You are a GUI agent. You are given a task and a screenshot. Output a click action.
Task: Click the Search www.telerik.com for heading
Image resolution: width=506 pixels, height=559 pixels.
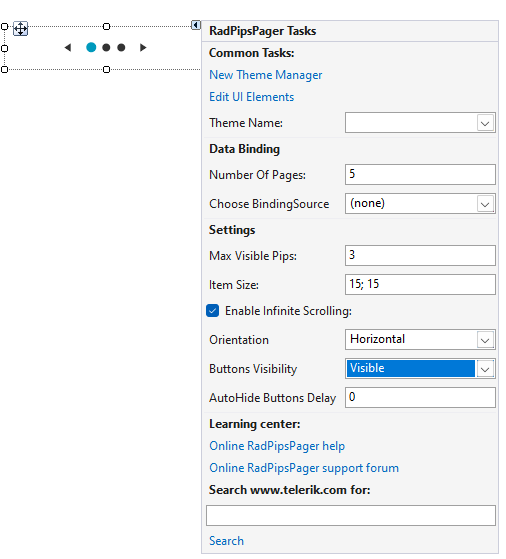tap(290, 490)
